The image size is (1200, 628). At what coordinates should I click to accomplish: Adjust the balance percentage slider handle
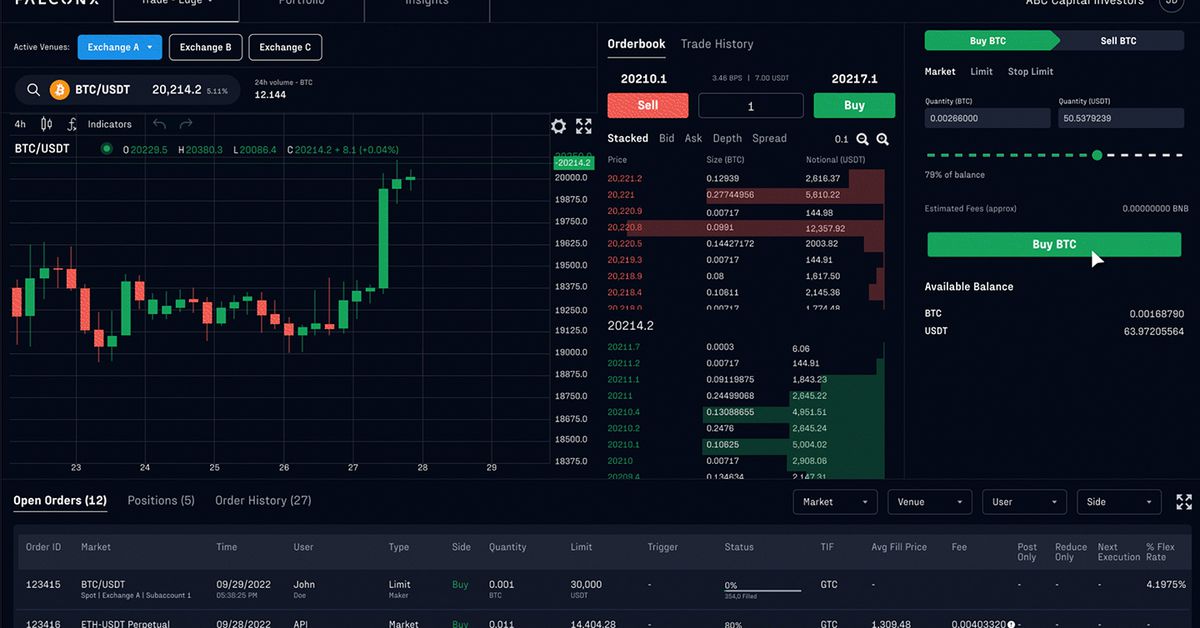coord(1097,155)
